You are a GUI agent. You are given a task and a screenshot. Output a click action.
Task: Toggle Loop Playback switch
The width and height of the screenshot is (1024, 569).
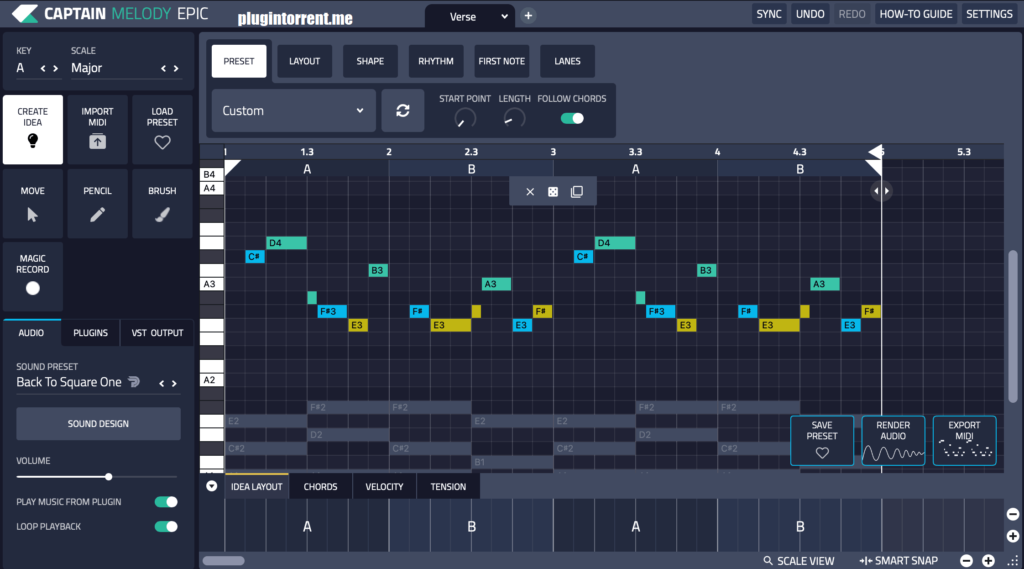pyautogui.click(x=166, y=527)
